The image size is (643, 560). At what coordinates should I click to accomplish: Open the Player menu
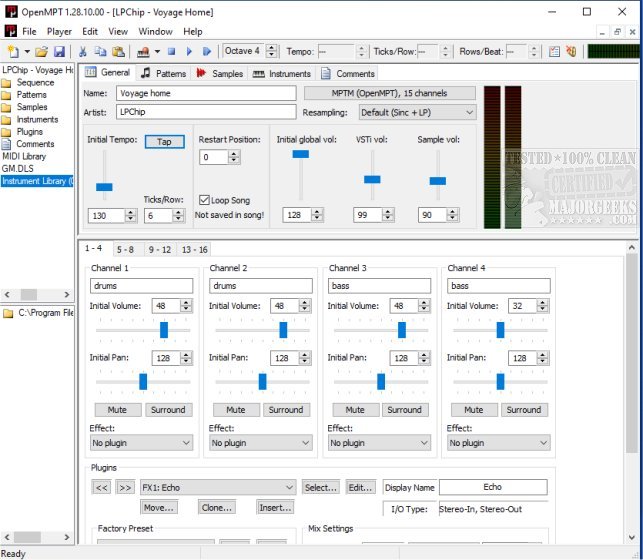coord(59,31)
